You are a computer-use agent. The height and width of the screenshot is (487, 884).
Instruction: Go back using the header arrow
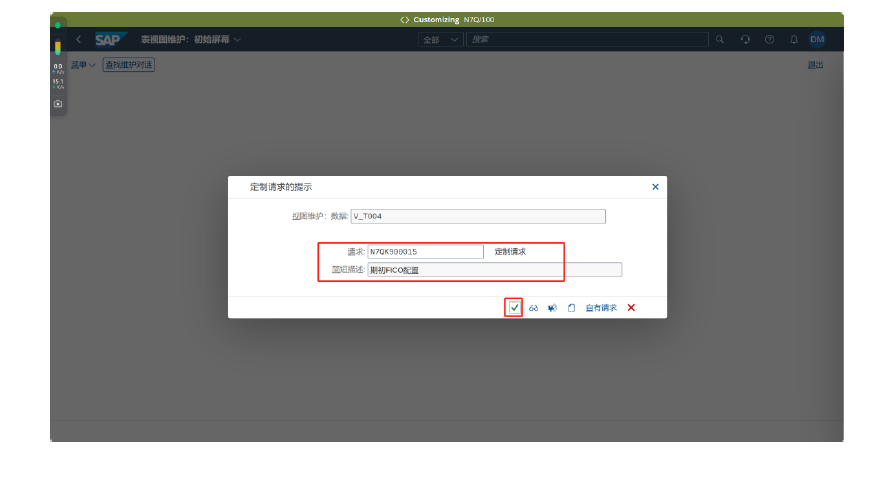pos(79,39)
